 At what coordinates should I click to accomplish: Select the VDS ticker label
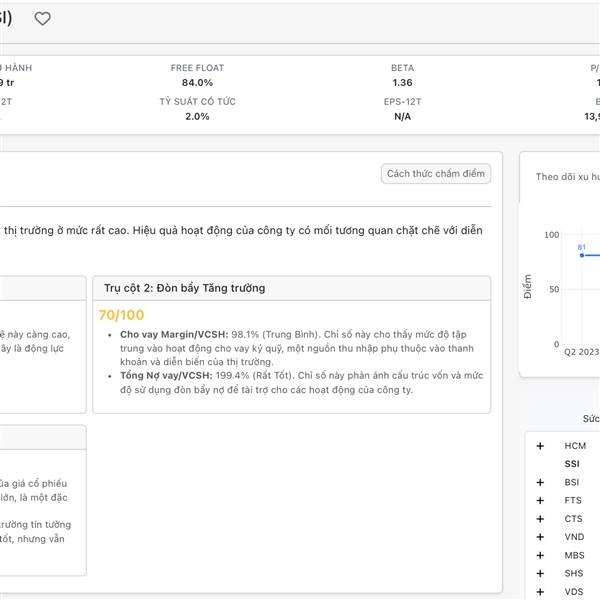click(574, 592)
